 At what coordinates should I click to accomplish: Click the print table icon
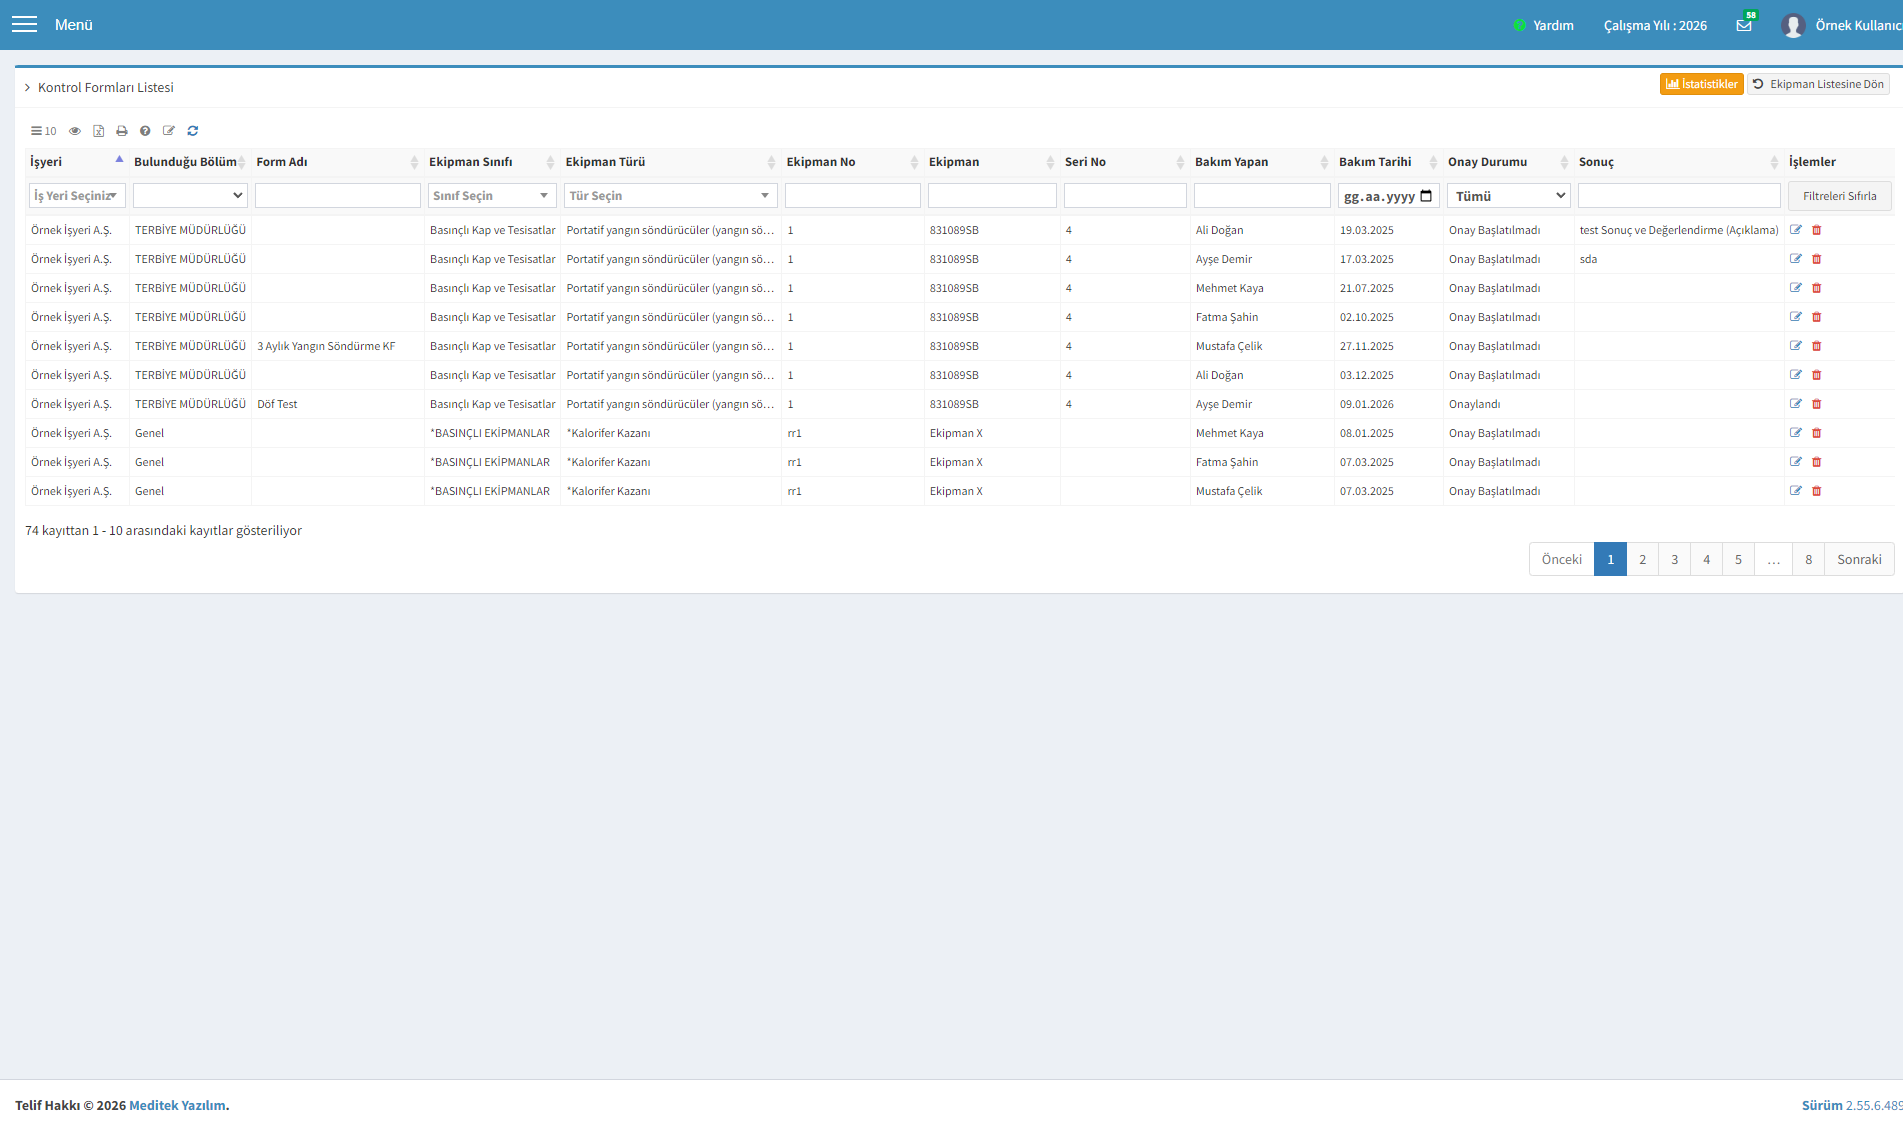pyautogui.click(x=122, y=131)
